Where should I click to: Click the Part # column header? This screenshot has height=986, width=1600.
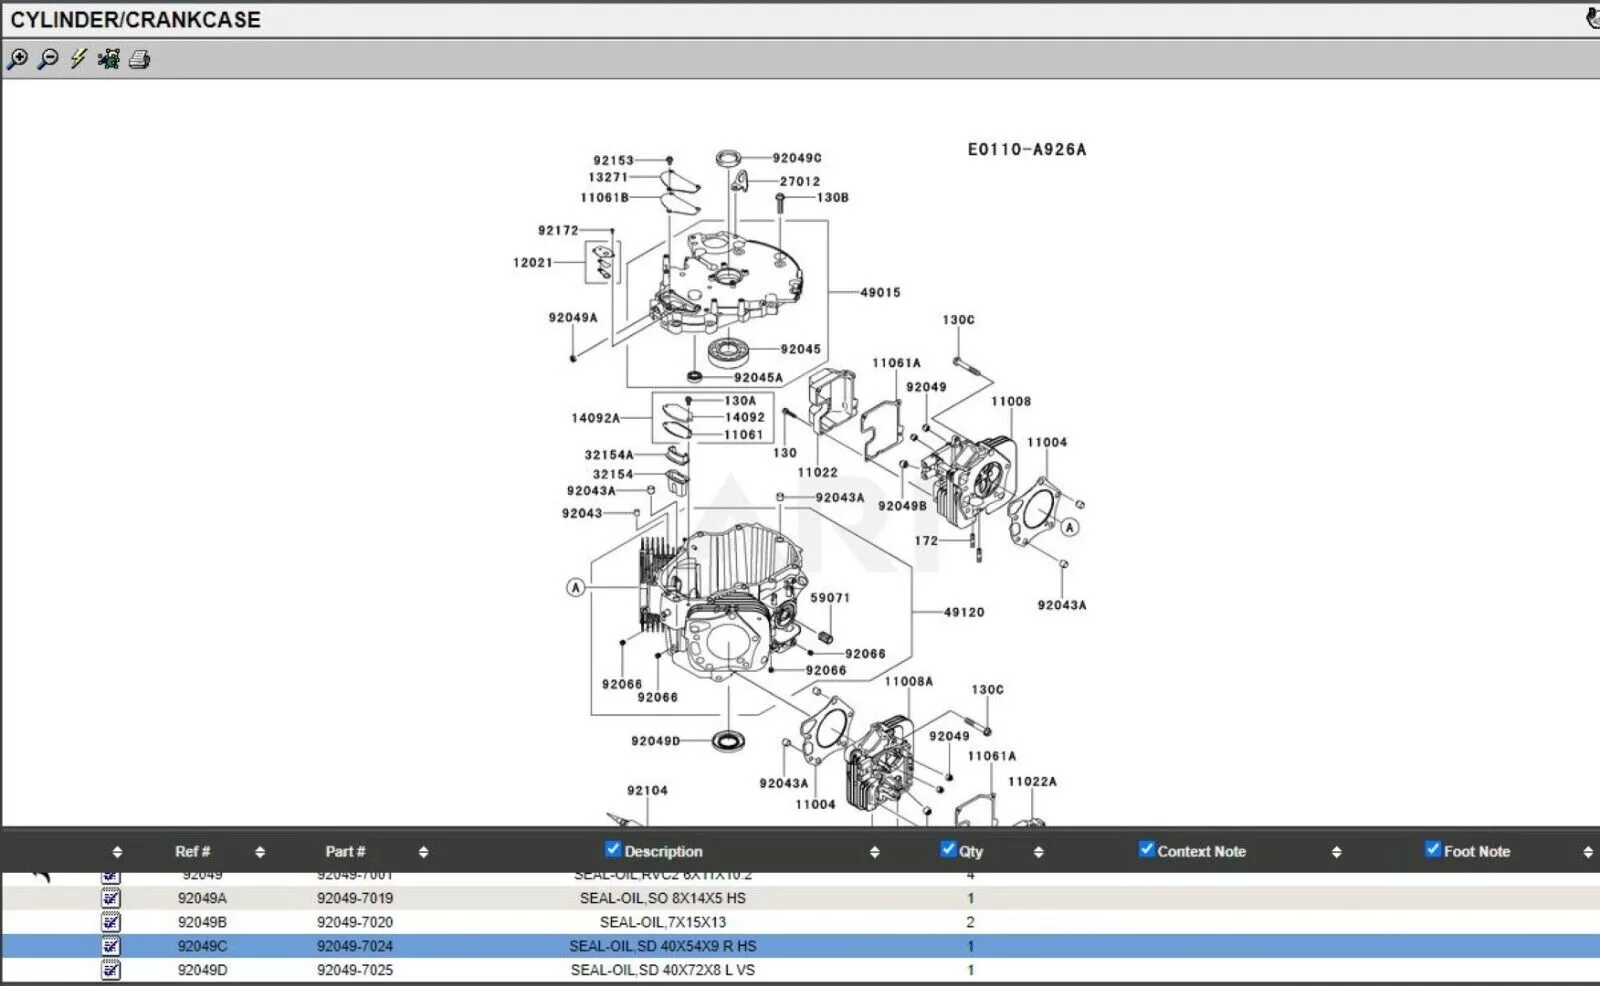coord(345,852)
